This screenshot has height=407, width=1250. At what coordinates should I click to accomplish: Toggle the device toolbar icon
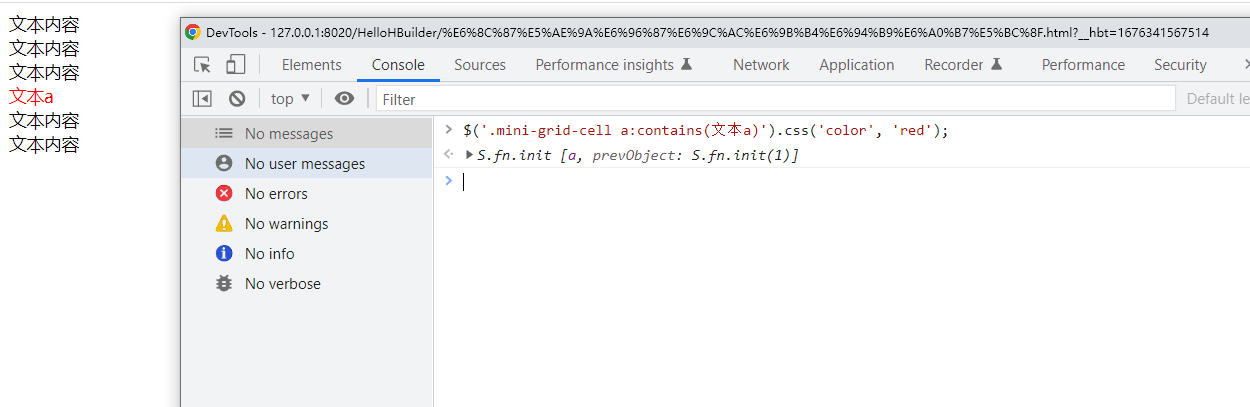[x=235, y=65]
